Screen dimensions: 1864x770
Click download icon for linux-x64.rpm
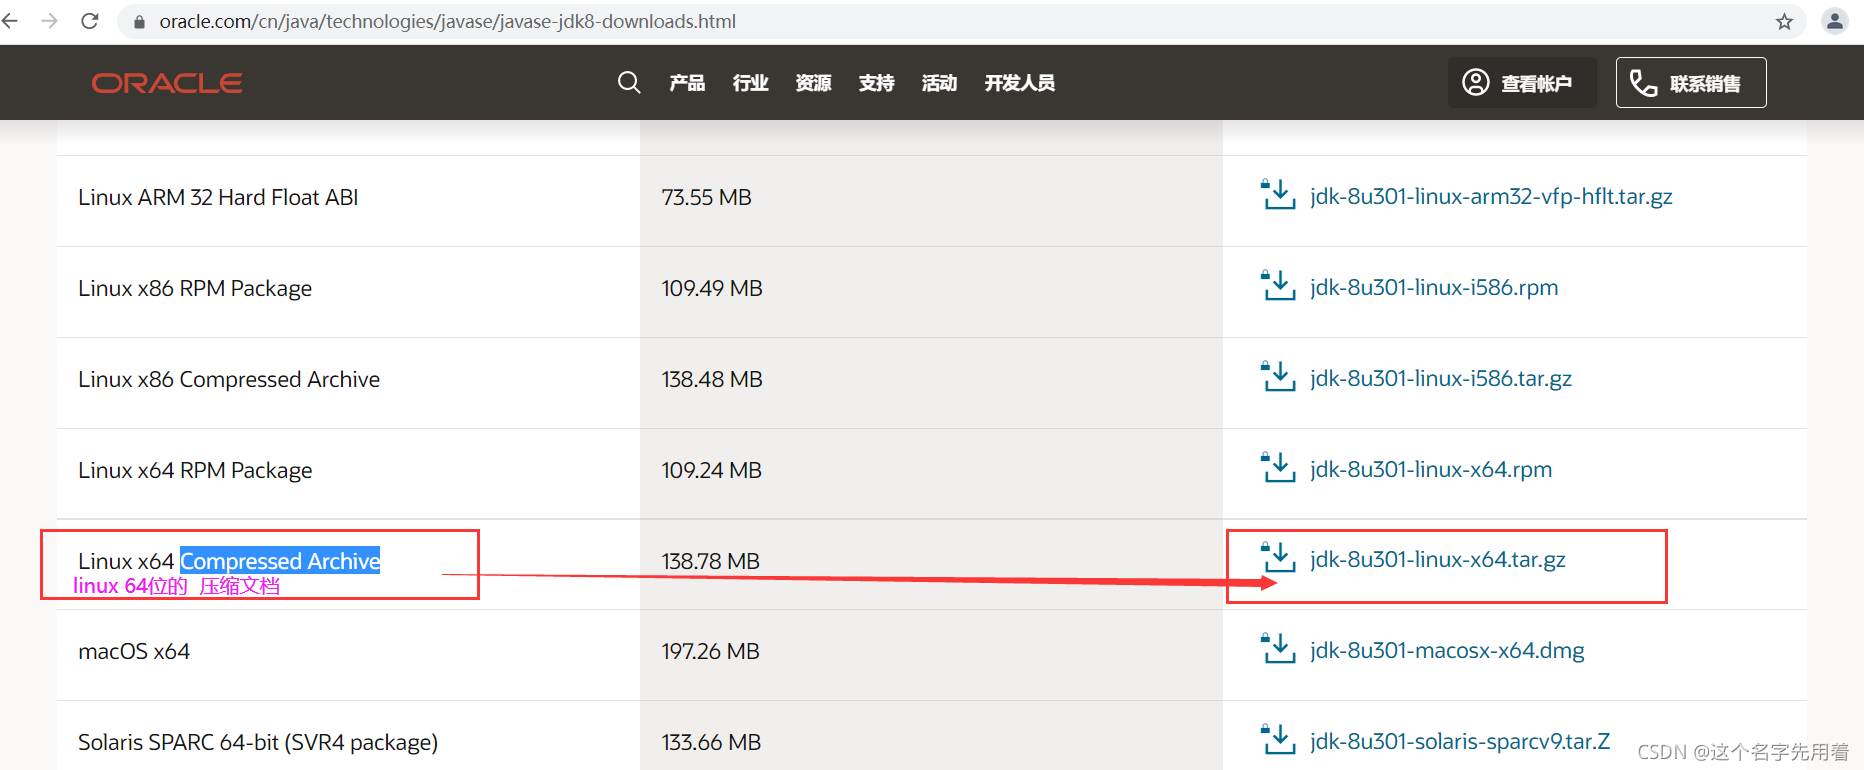1278,468
